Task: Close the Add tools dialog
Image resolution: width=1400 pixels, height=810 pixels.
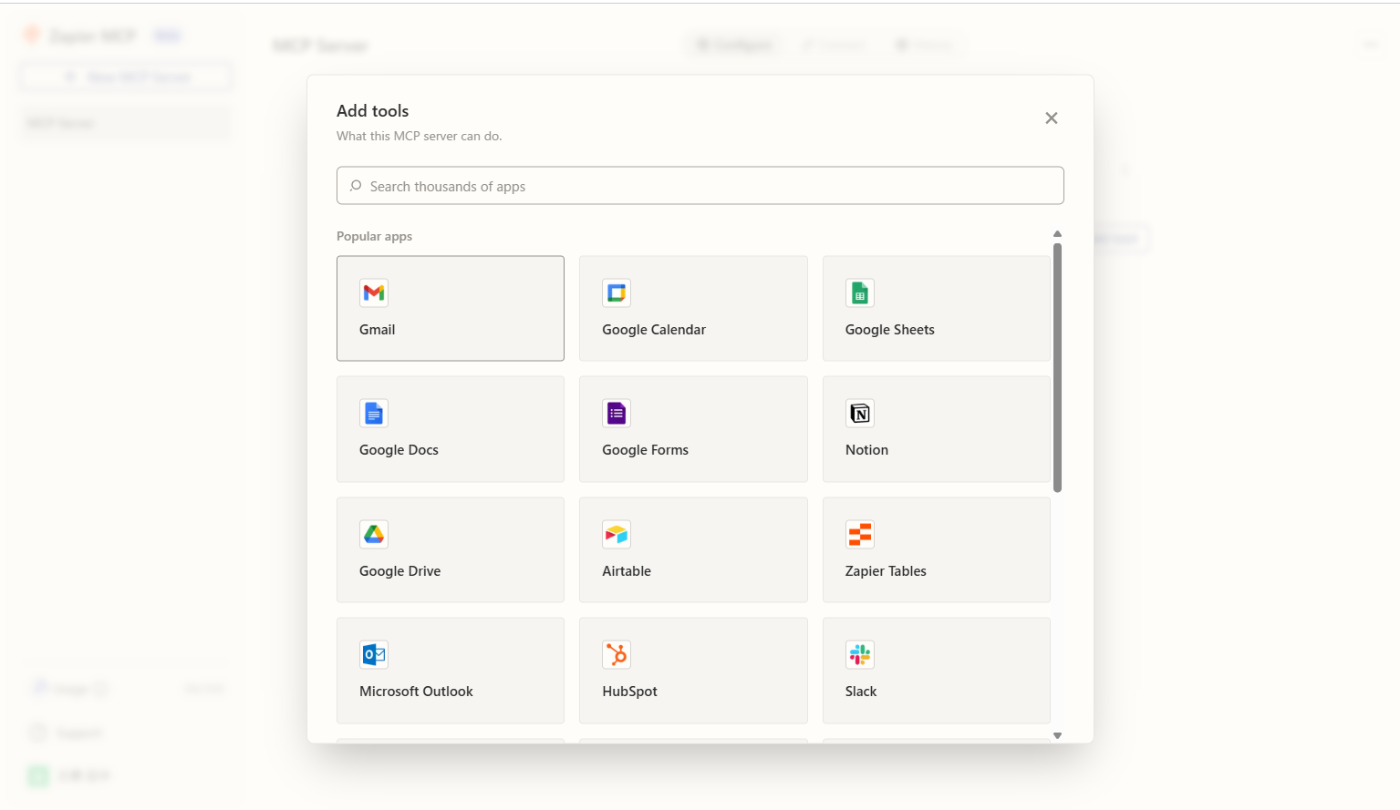Action: click(x=1051, y=118)
